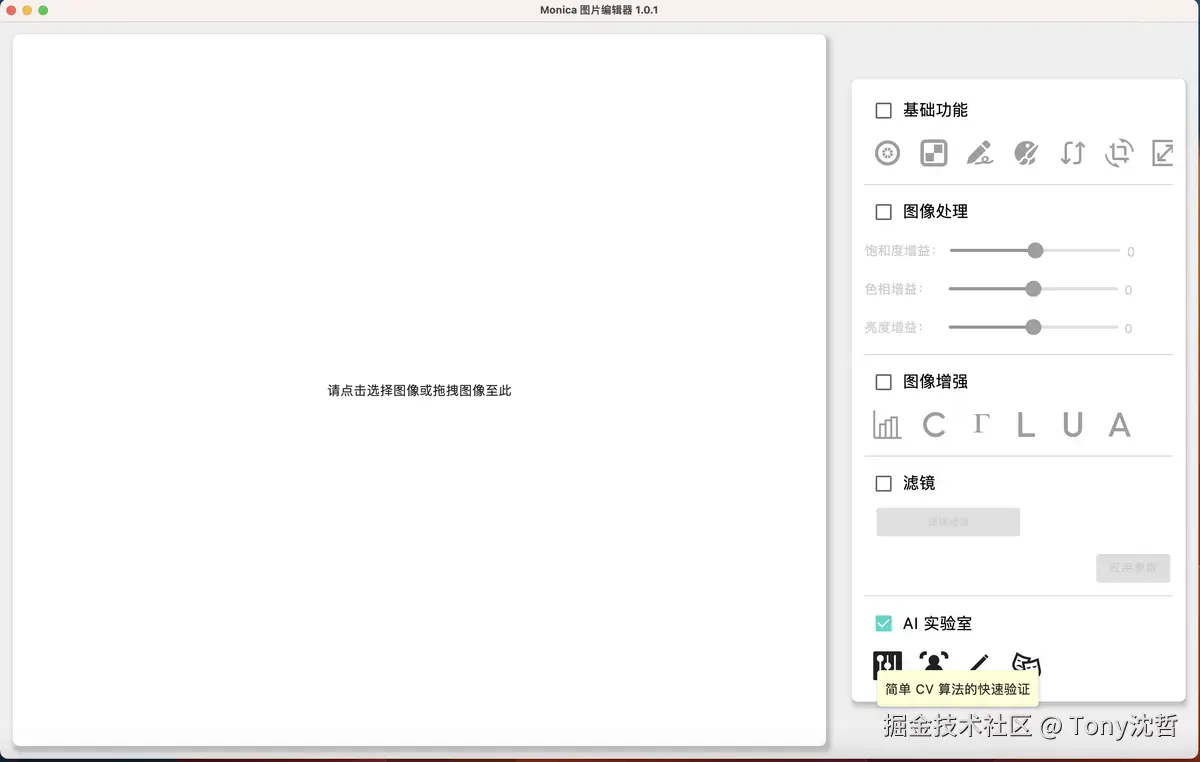Select the color wheel tool in 基础功能

pos(887,153)
